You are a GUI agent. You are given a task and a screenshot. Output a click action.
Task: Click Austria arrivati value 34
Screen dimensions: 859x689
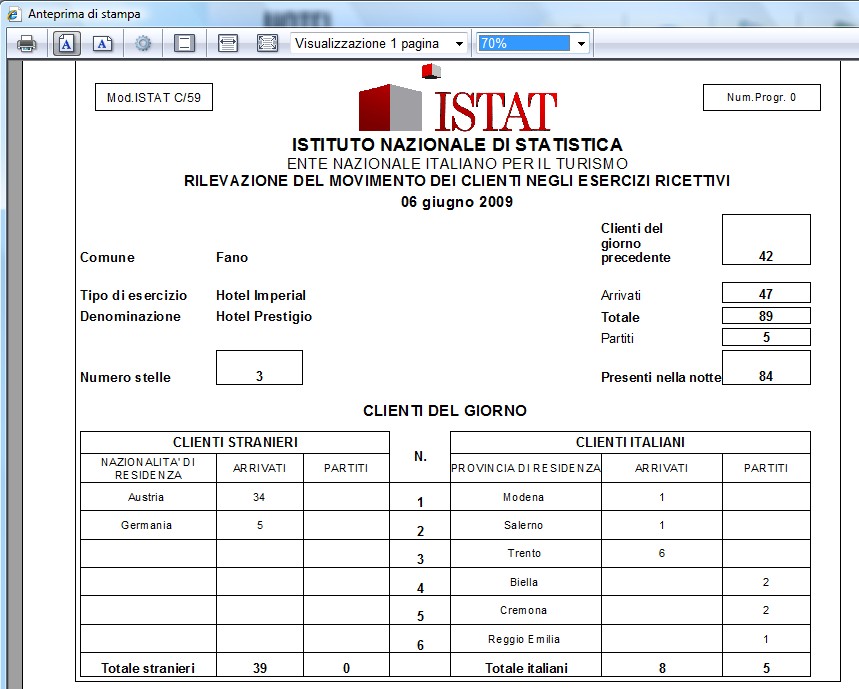pyautogui.click(x=259, y=497)
